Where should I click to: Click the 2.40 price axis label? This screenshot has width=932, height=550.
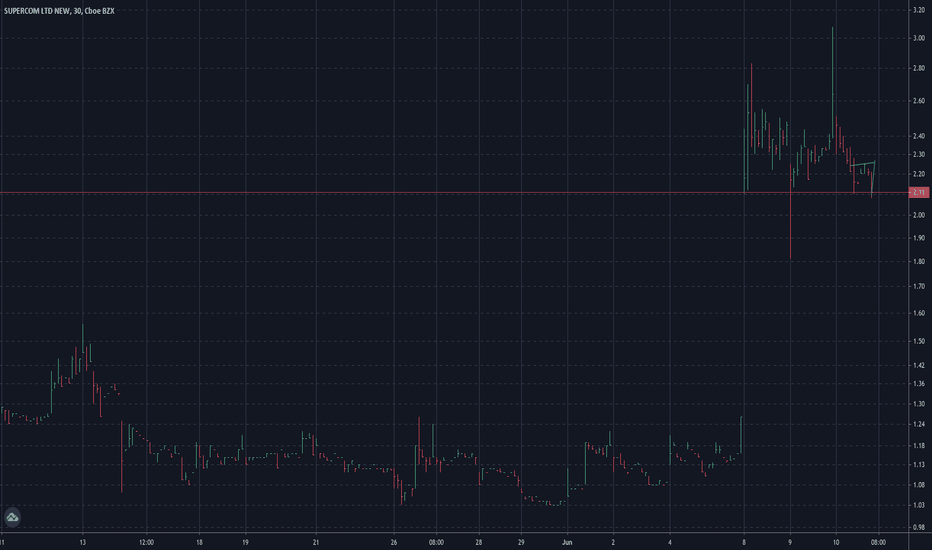pyautogui.click(x=918, y=136)
